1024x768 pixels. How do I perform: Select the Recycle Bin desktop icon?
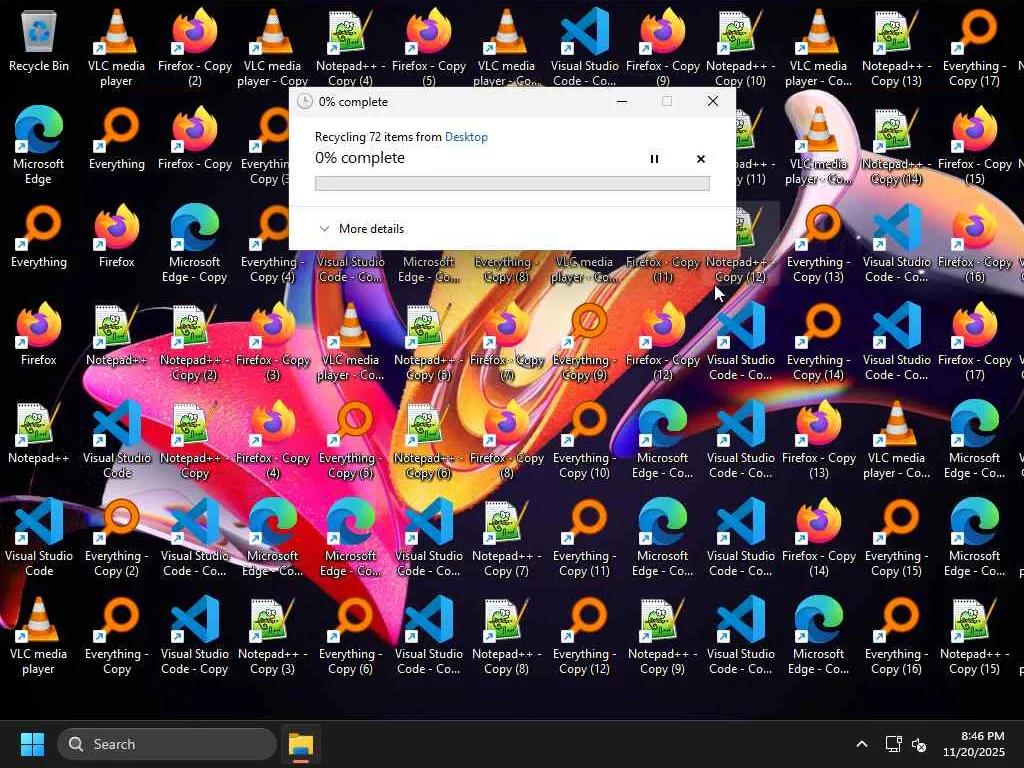tap(39, 42)
